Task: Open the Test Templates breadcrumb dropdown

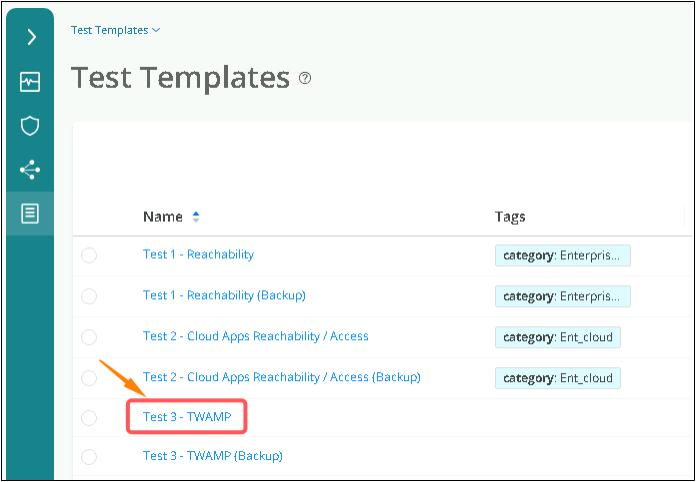Action: tap(115, 30)
